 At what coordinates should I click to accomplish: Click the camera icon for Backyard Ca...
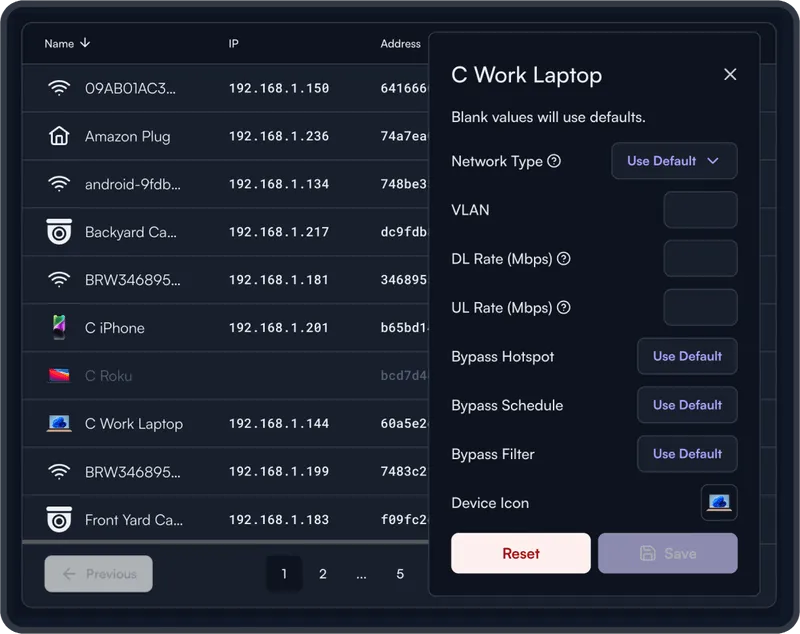click(59, 232)
